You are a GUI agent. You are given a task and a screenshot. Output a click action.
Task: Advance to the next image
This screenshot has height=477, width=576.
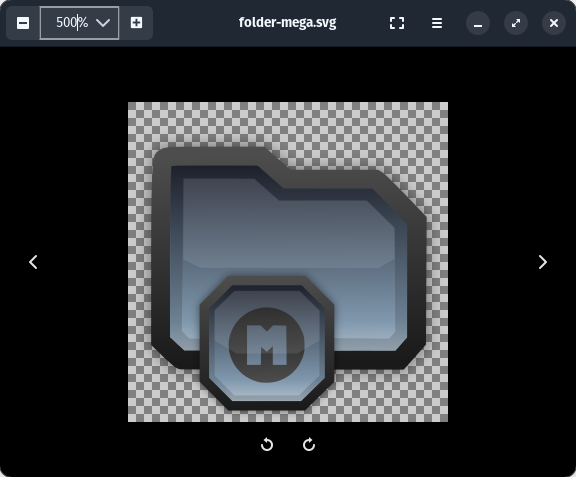pos(543,262)
